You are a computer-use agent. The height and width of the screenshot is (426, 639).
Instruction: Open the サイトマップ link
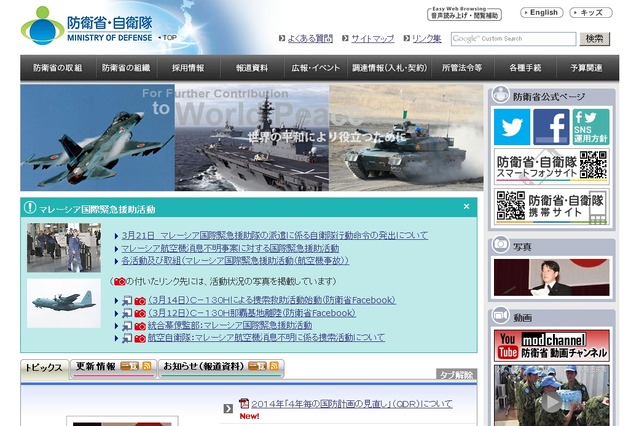372,38
